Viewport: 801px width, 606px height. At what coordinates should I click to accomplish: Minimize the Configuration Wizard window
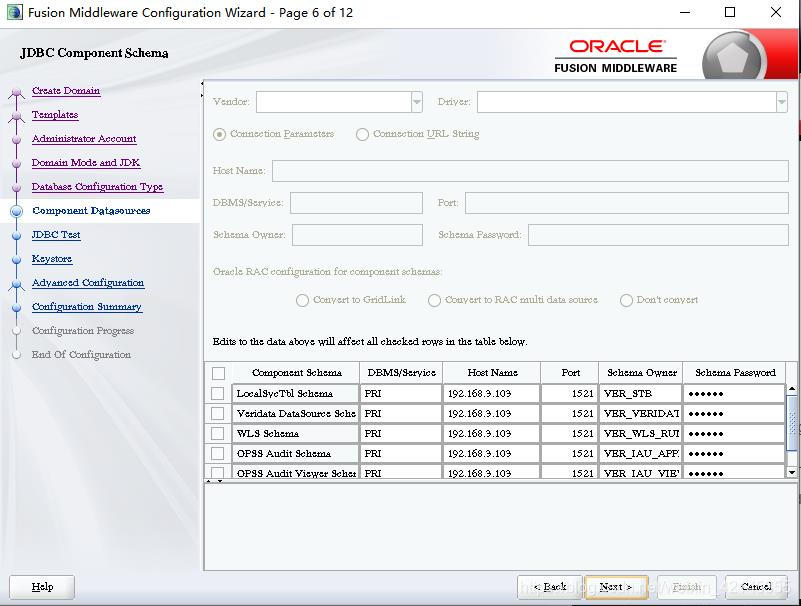(x=685, y=12)
